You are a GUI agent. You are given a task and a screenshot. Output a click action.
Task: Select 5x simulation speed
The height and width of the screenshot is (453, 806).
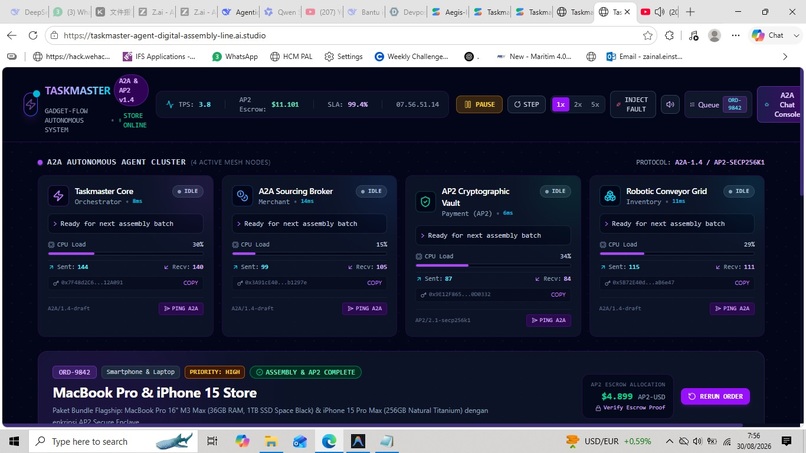595,104
